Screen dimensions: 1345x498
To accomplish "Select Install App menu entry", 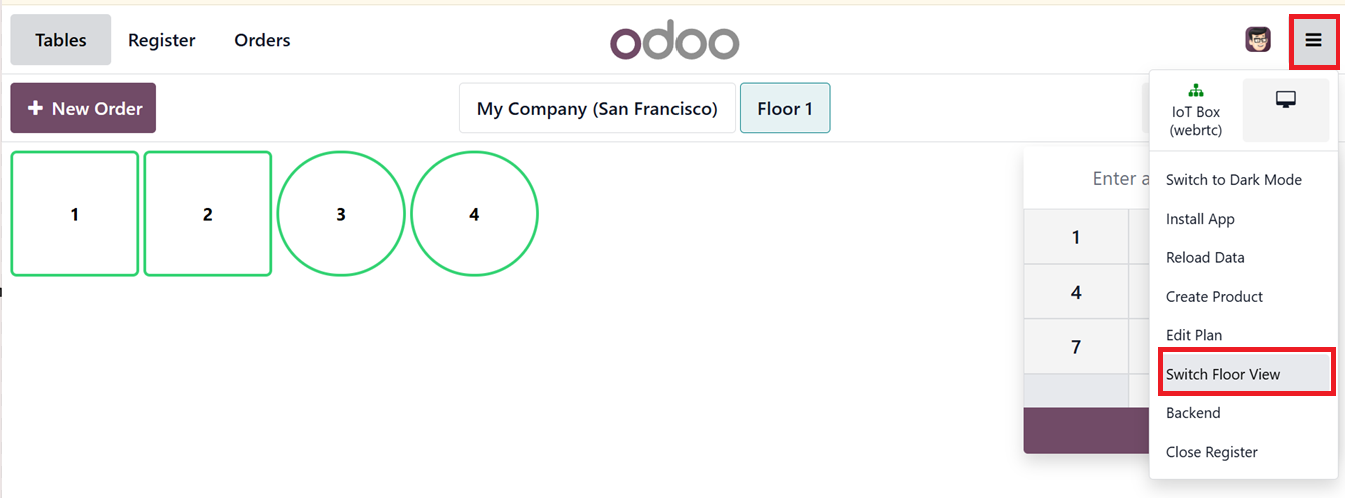I will point(1200,219).
